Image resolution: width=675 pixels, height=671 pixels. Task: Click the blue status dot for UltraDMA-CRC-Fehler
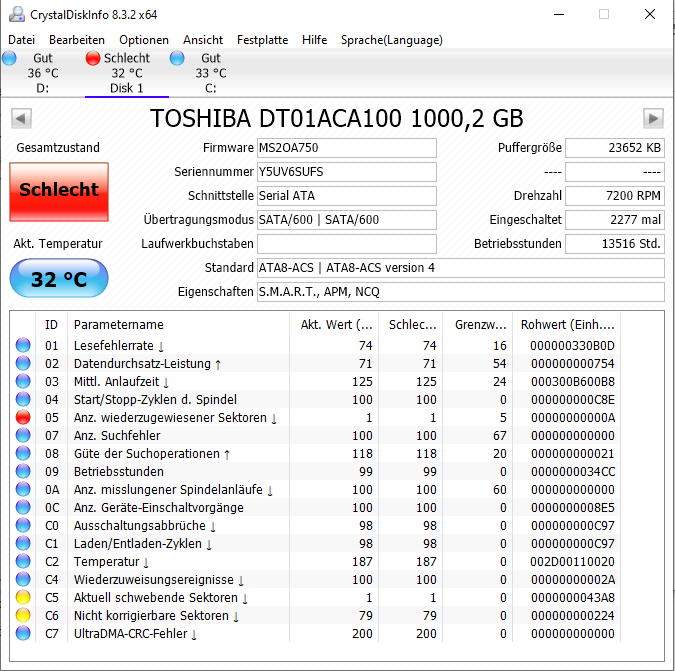[23, 634]
